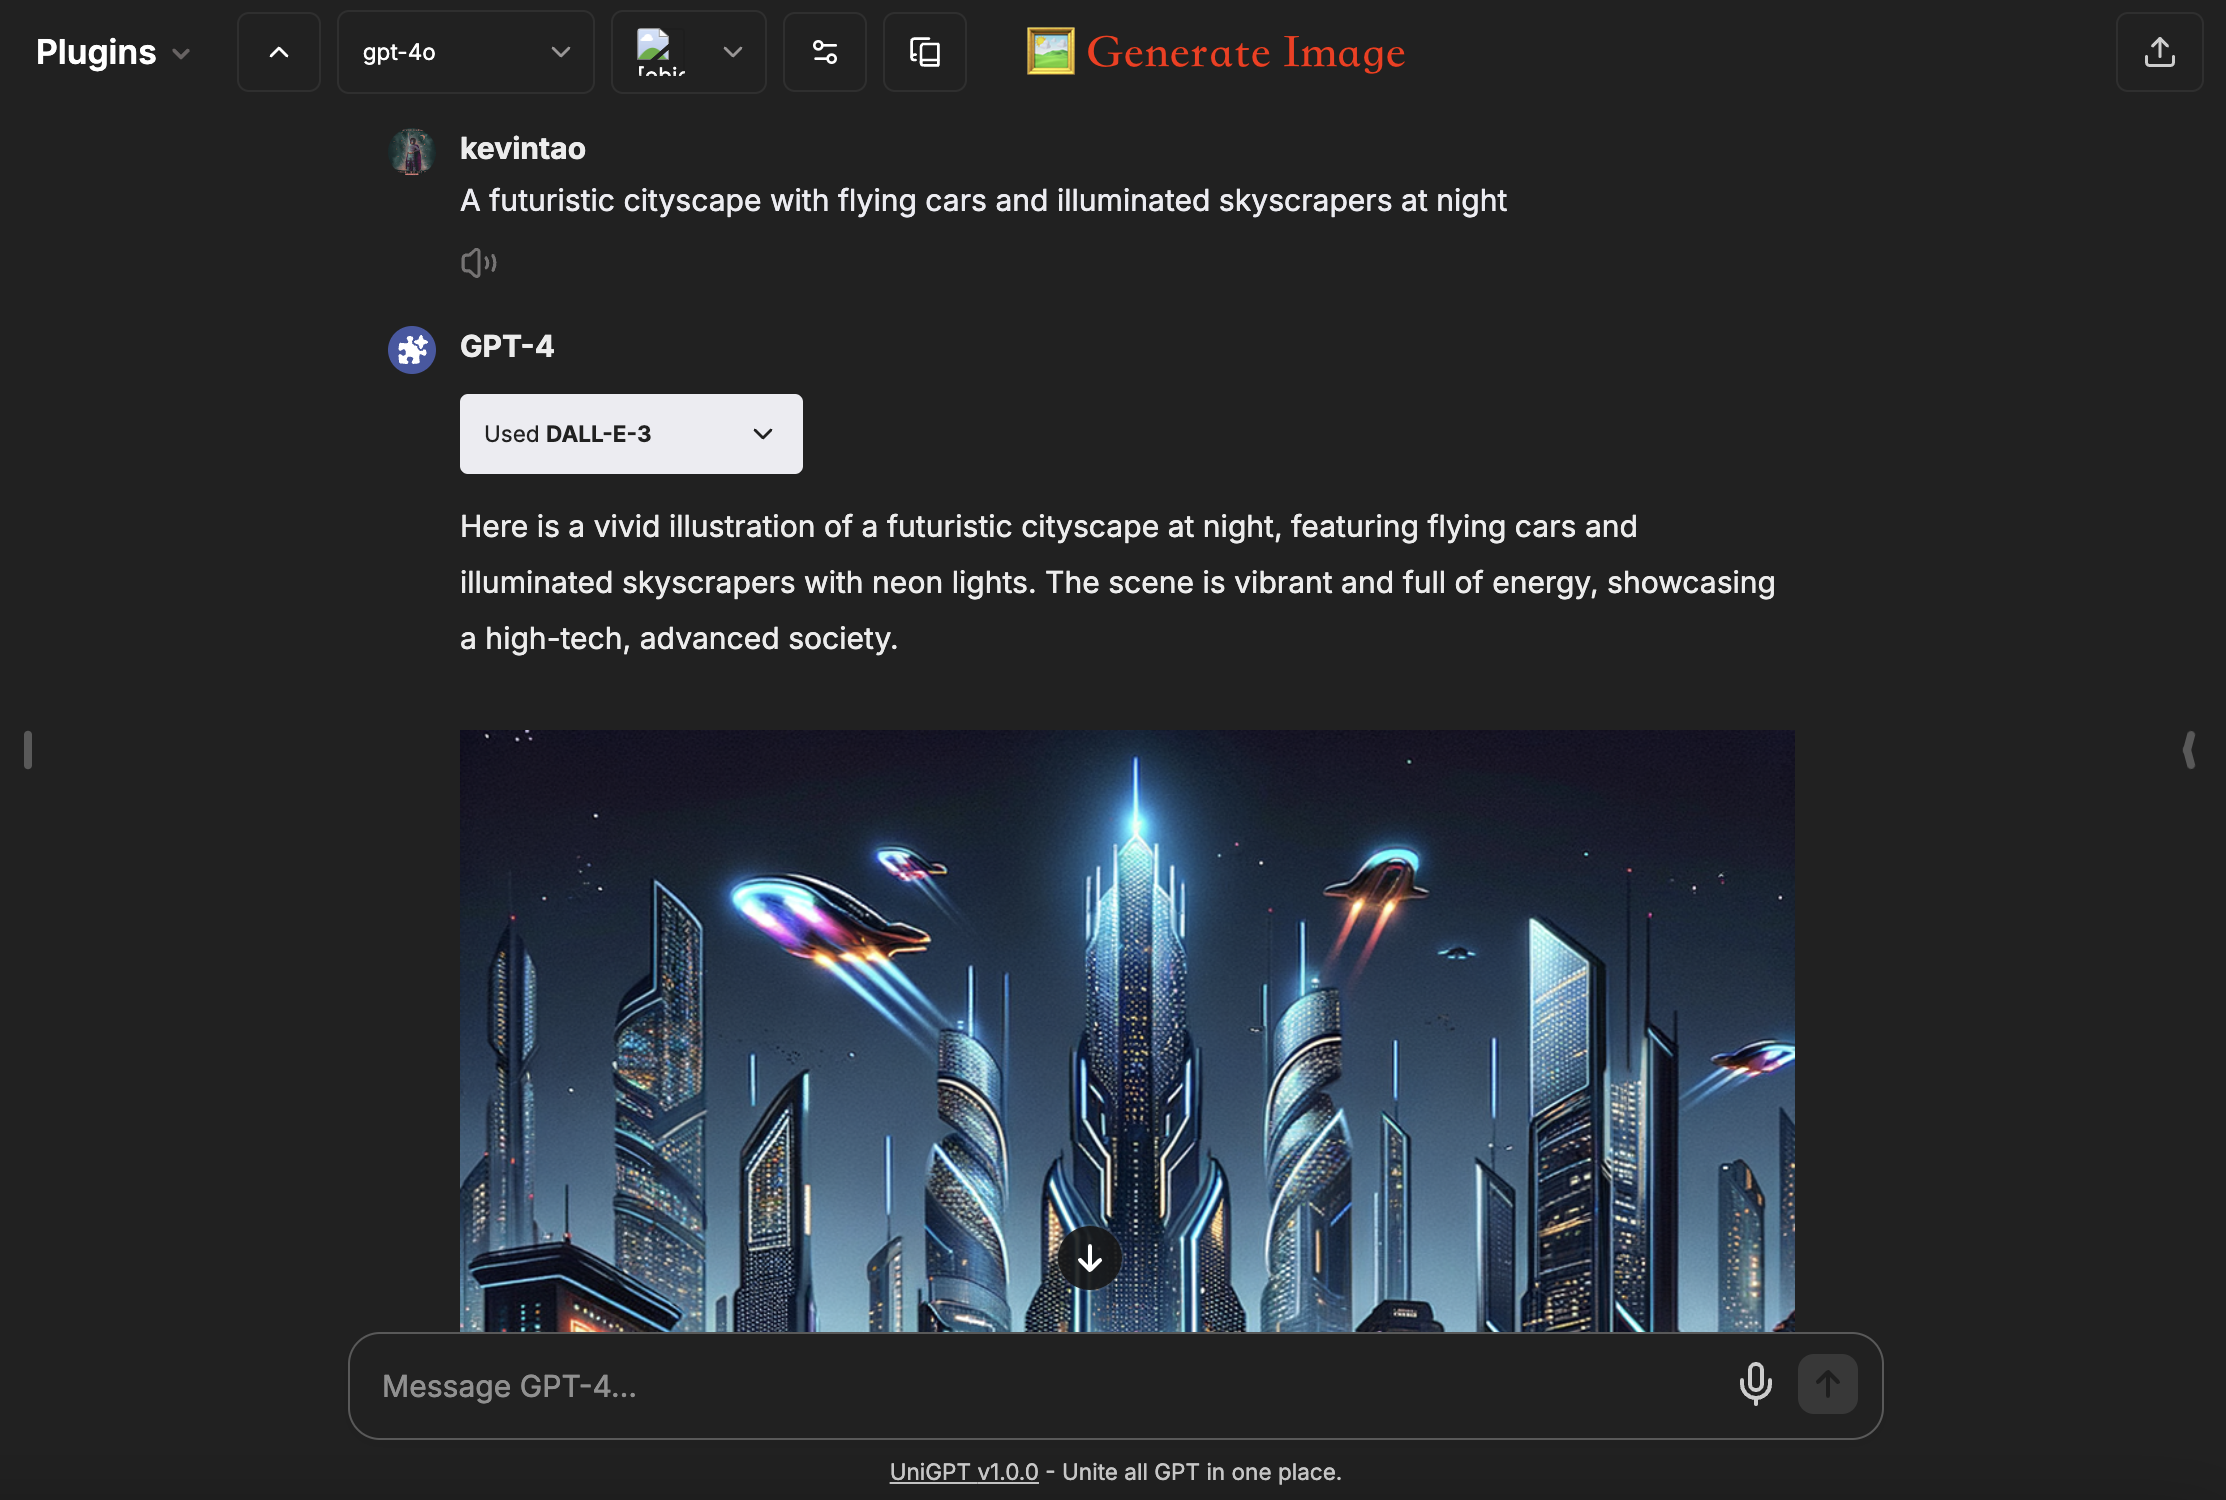Click the scroll to bottom arrow
This screenshot has width=2226, height=1500.
(x=1089, y=1258)
